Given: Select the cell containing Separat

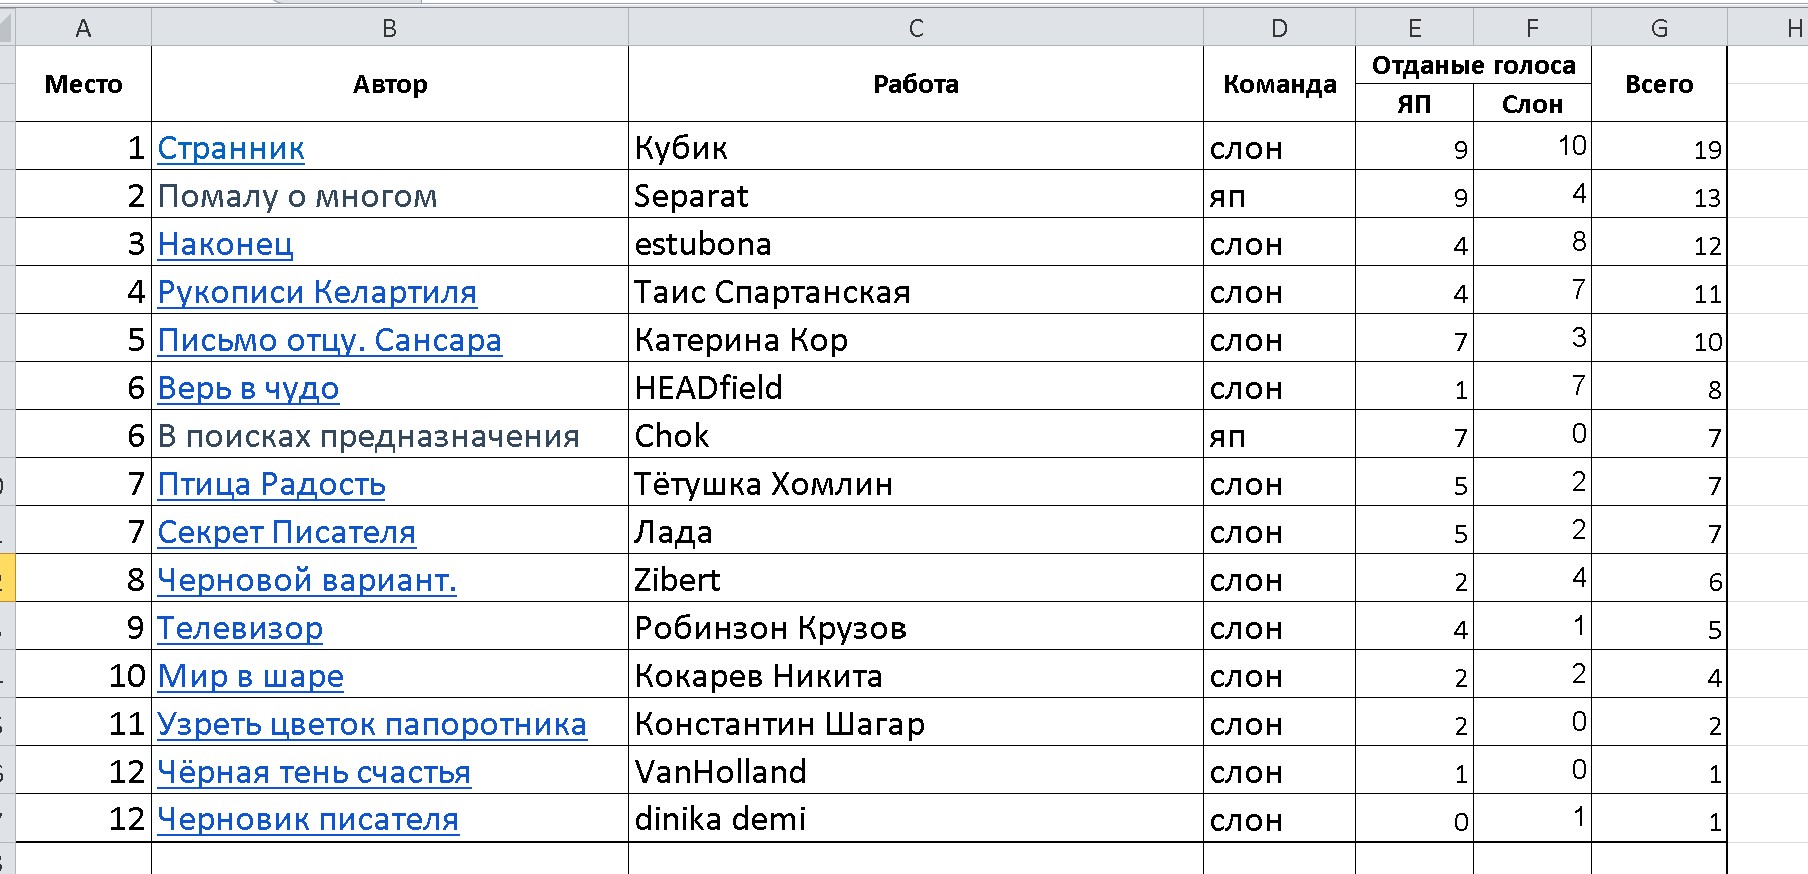Looking at the screenshot, I should 915,196.
